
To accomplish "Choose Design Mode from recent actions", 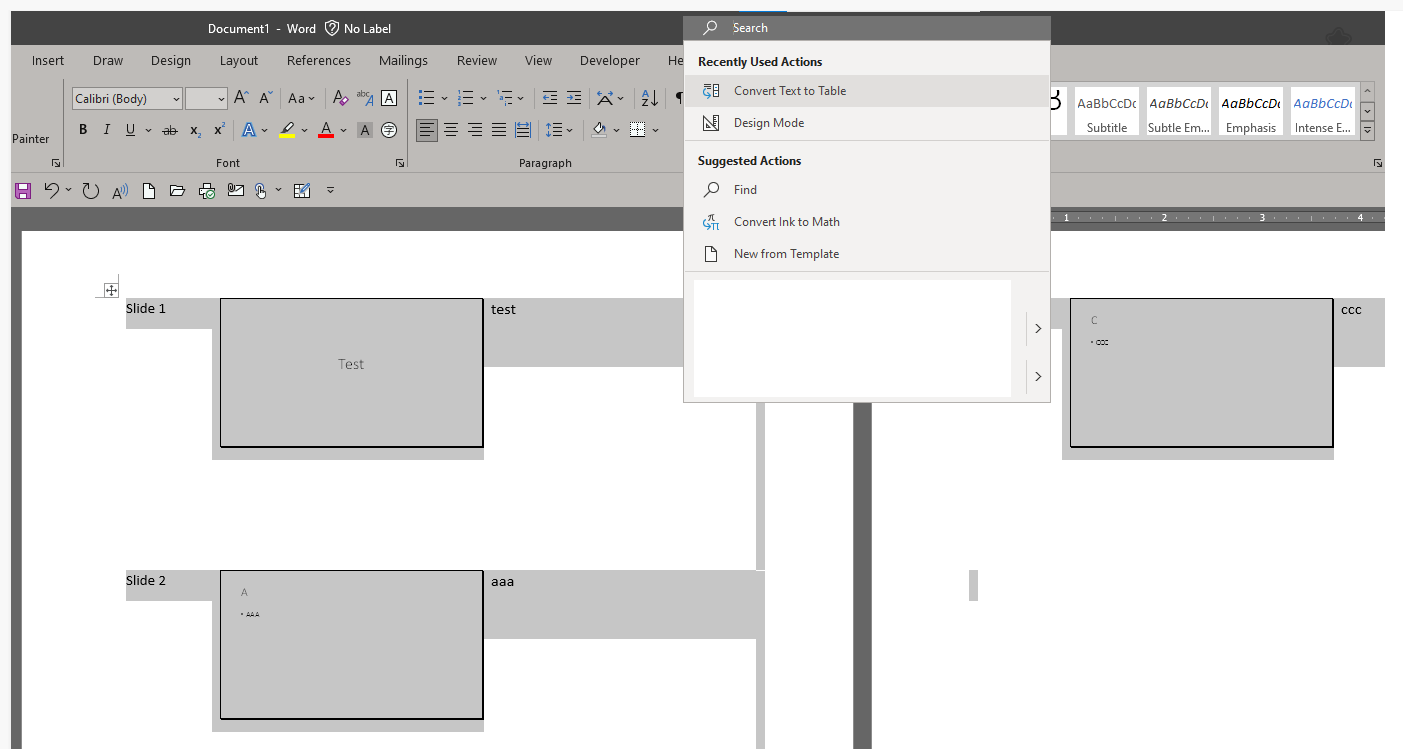I will (x=867, y=123).
